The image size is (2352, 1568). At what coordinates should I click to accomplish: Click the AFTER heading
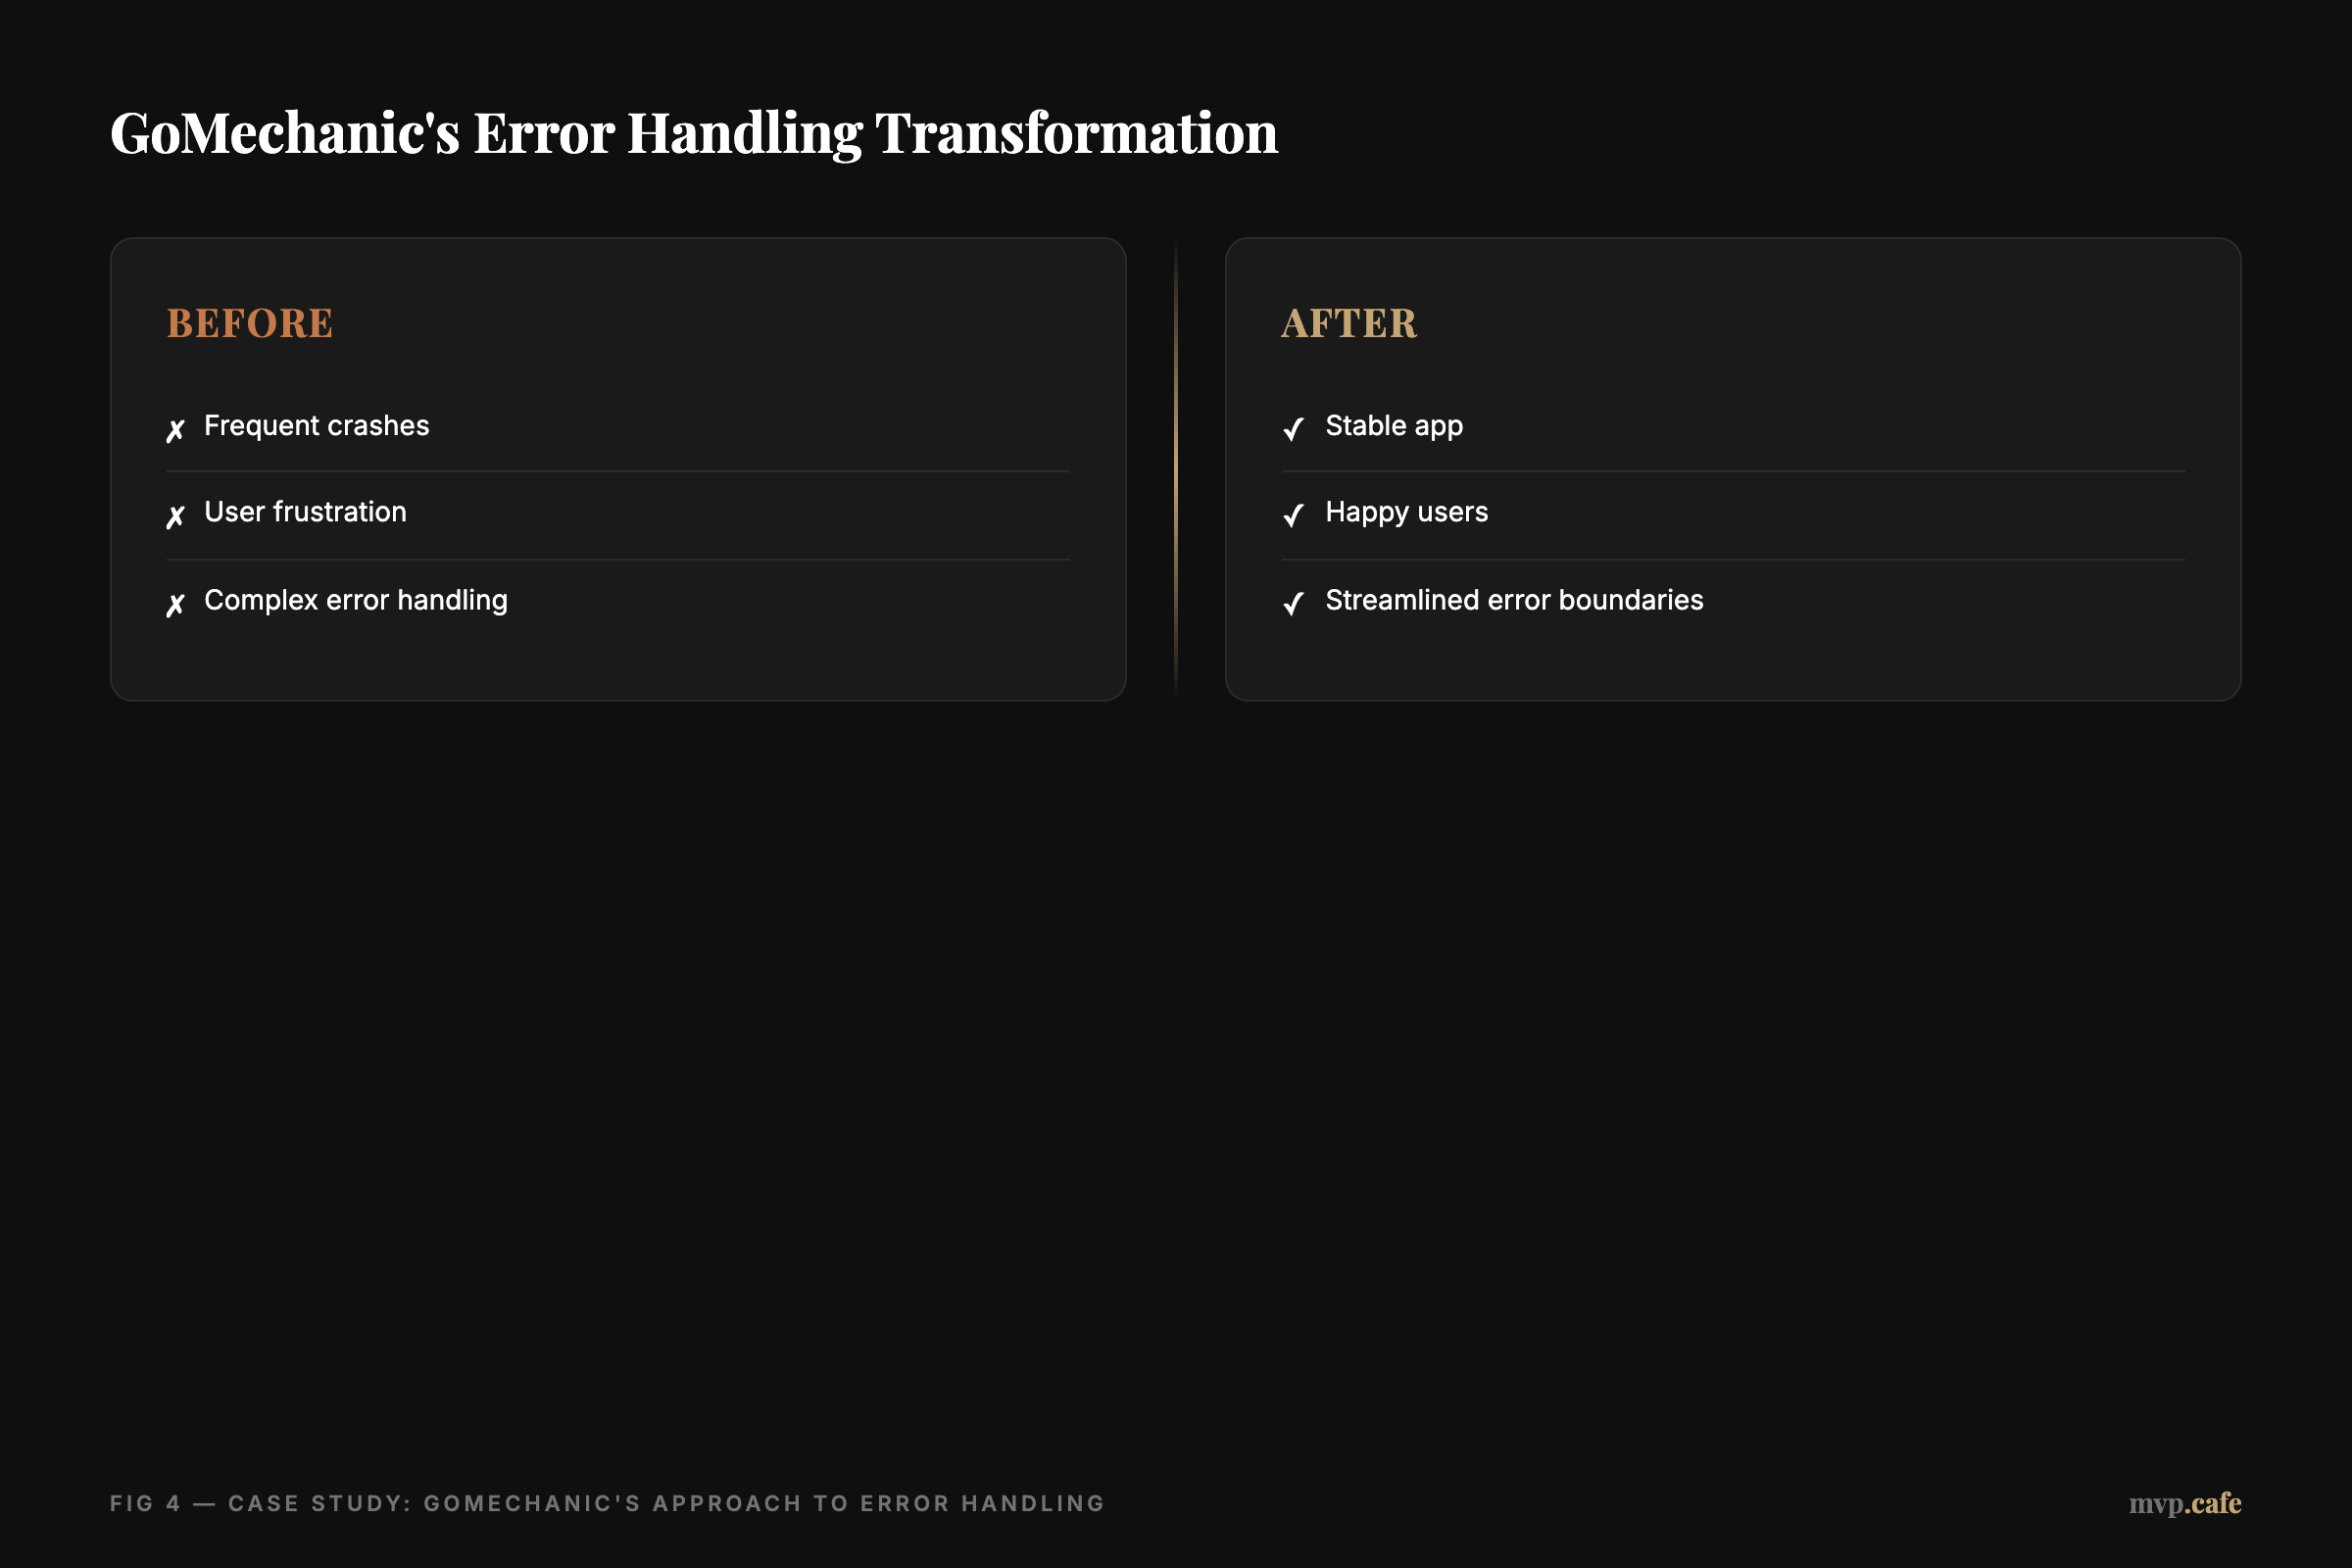1349,323
